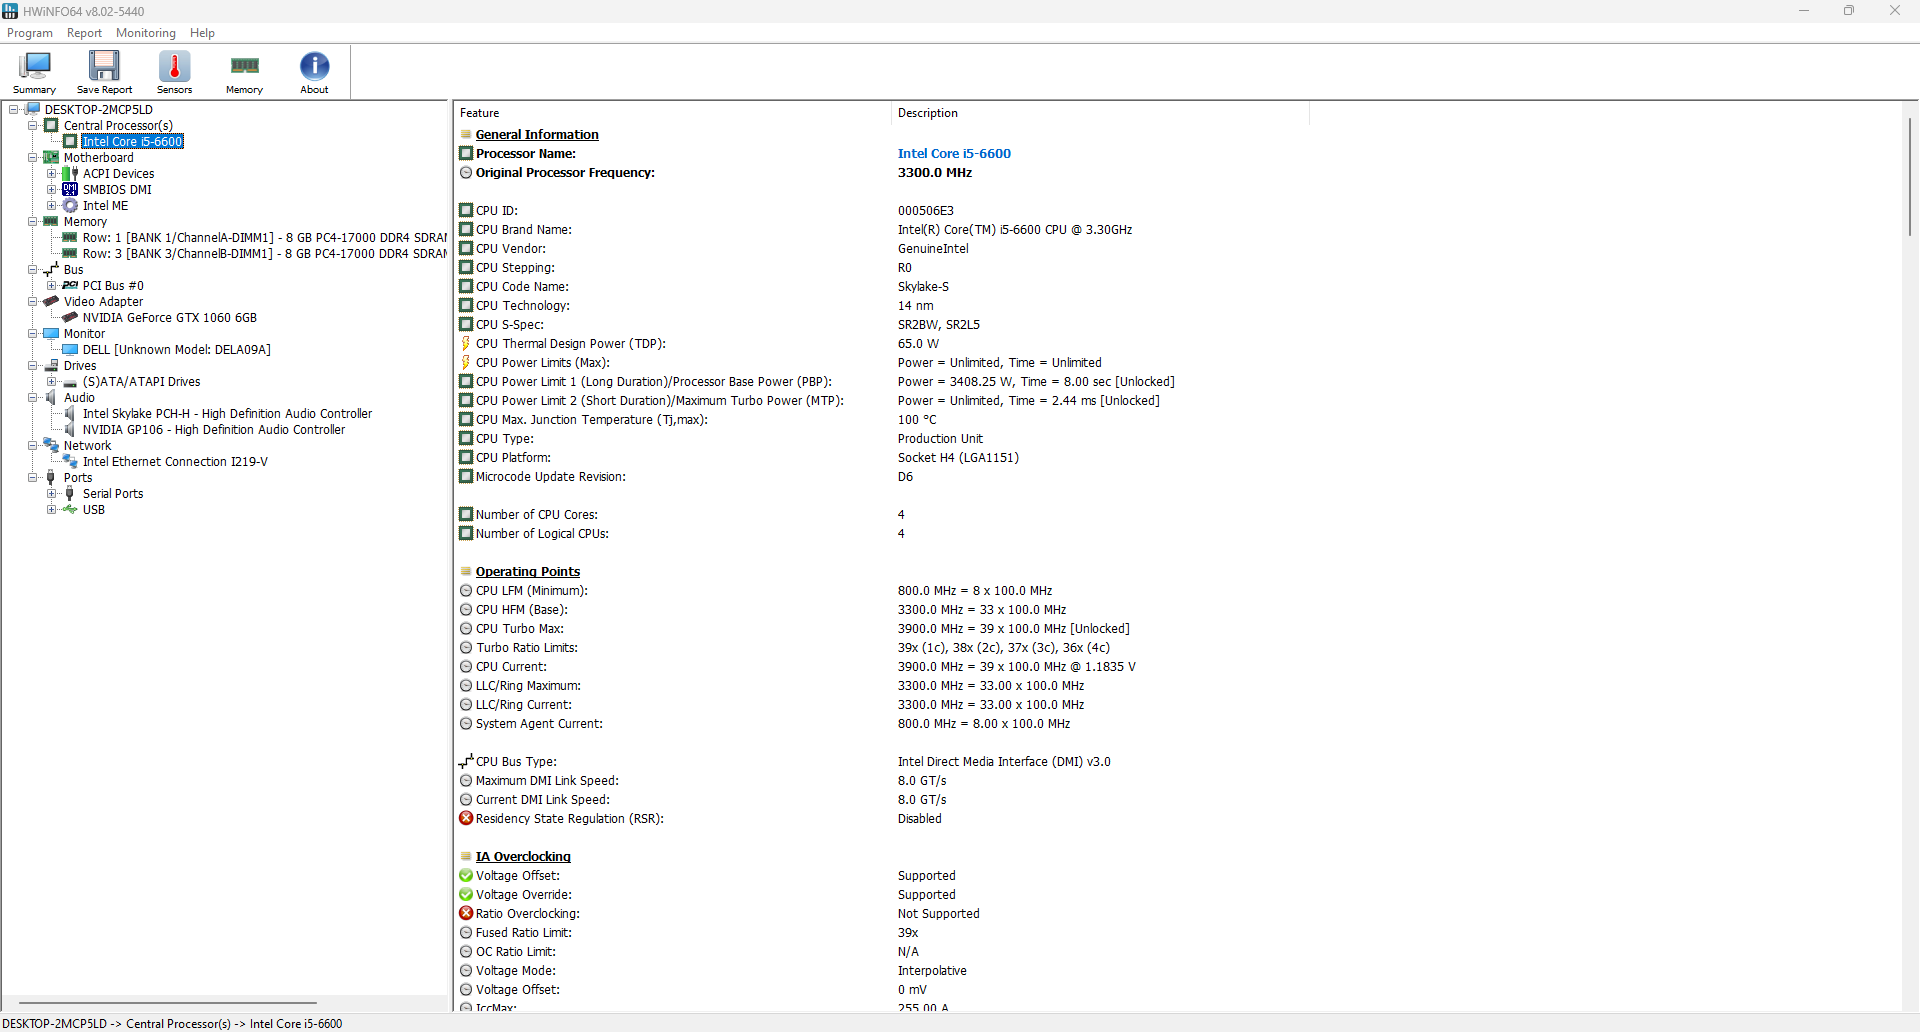Click the Motherboard icon in tree

[x=51, y=157]
